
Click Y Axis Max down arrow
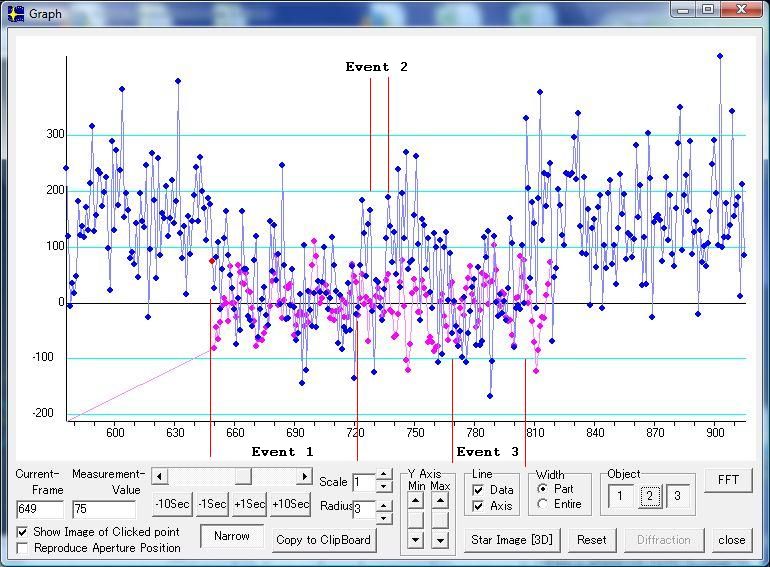point(440,540)
